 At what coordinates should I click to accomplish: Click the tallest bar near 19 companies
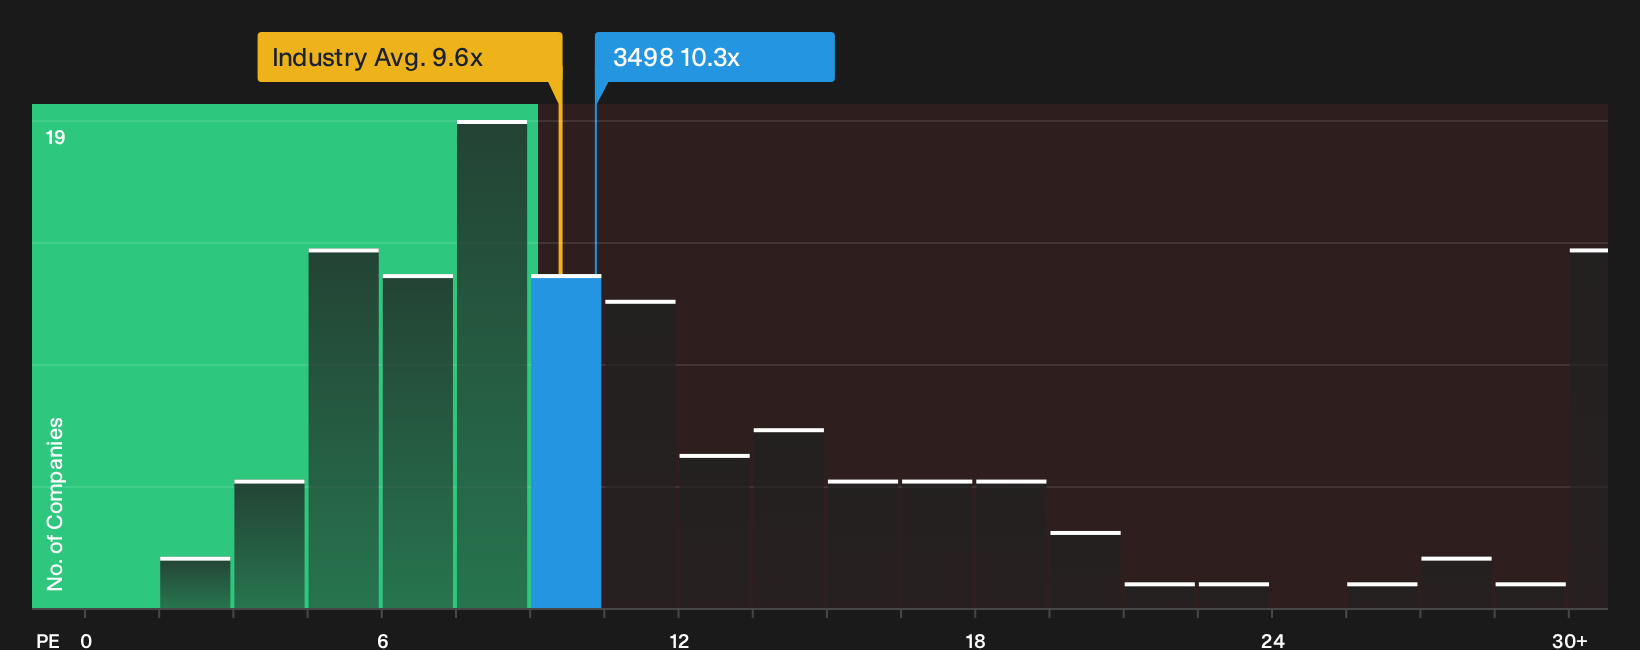click(492, 364)
